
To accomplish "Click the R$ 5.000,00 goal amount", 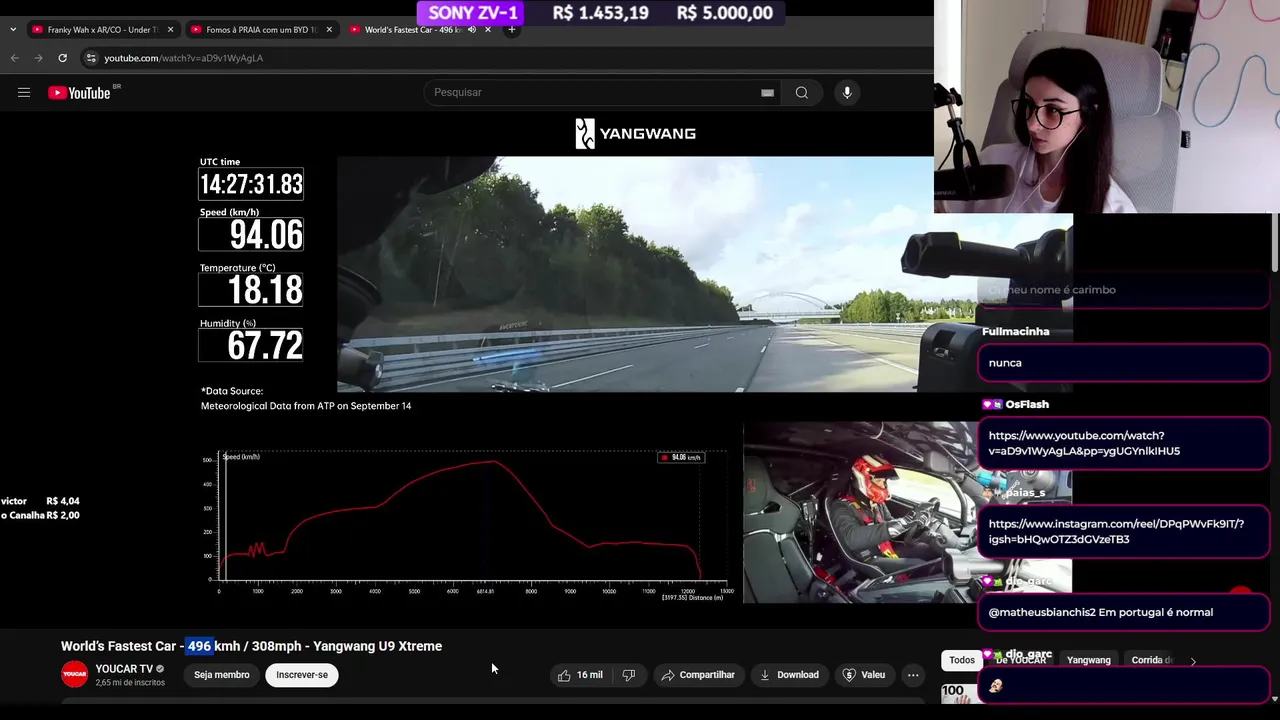I will pos(725,13).
